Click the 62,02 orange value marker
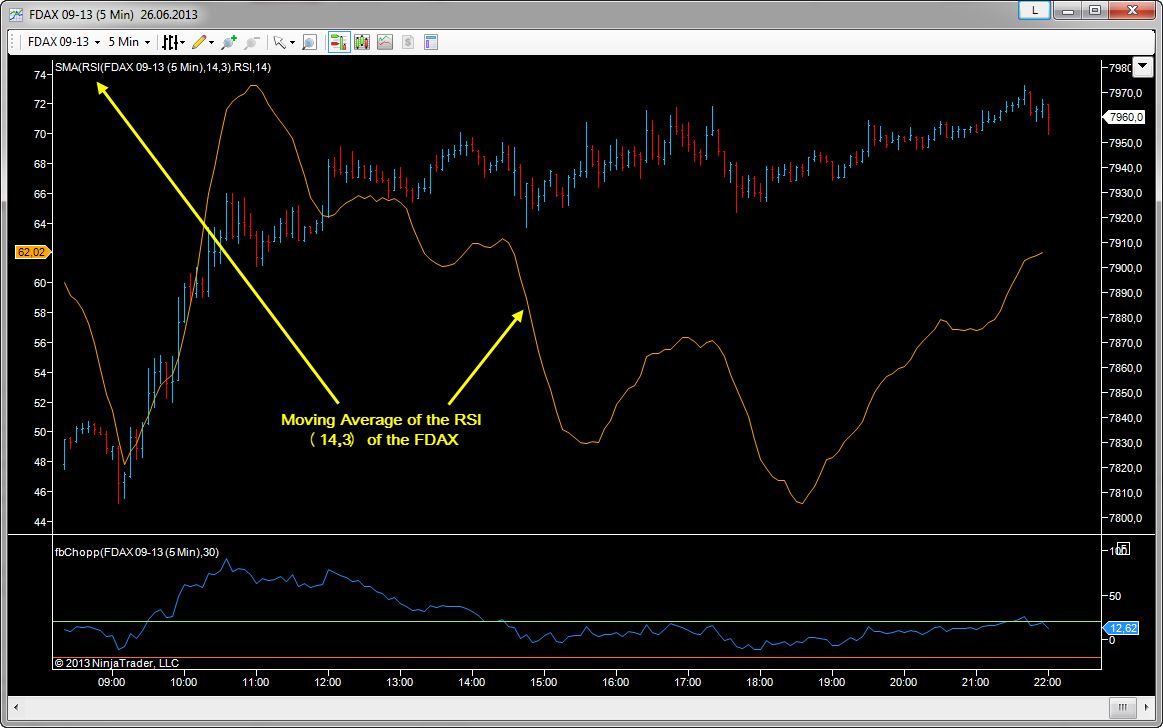 point(32,252)
